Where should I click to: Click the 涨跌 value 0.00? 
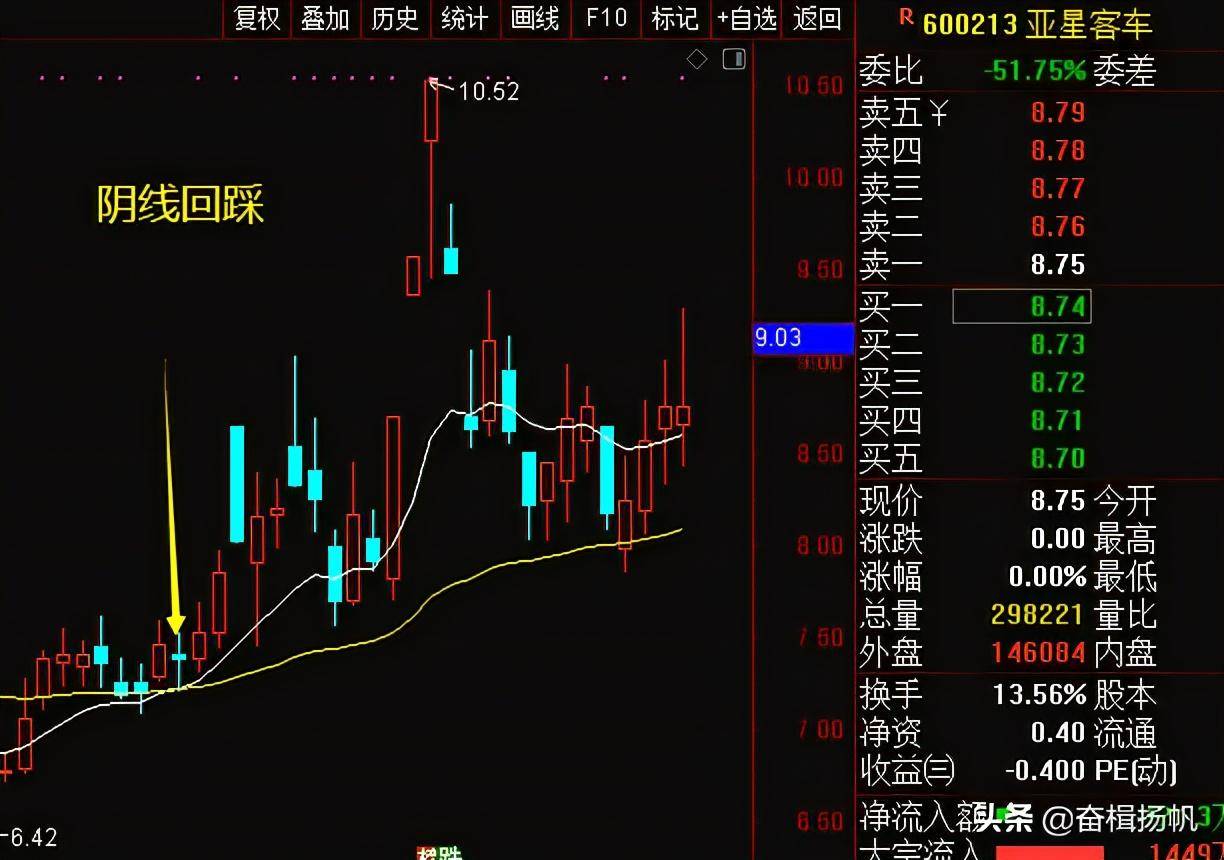pos(1058,539)
